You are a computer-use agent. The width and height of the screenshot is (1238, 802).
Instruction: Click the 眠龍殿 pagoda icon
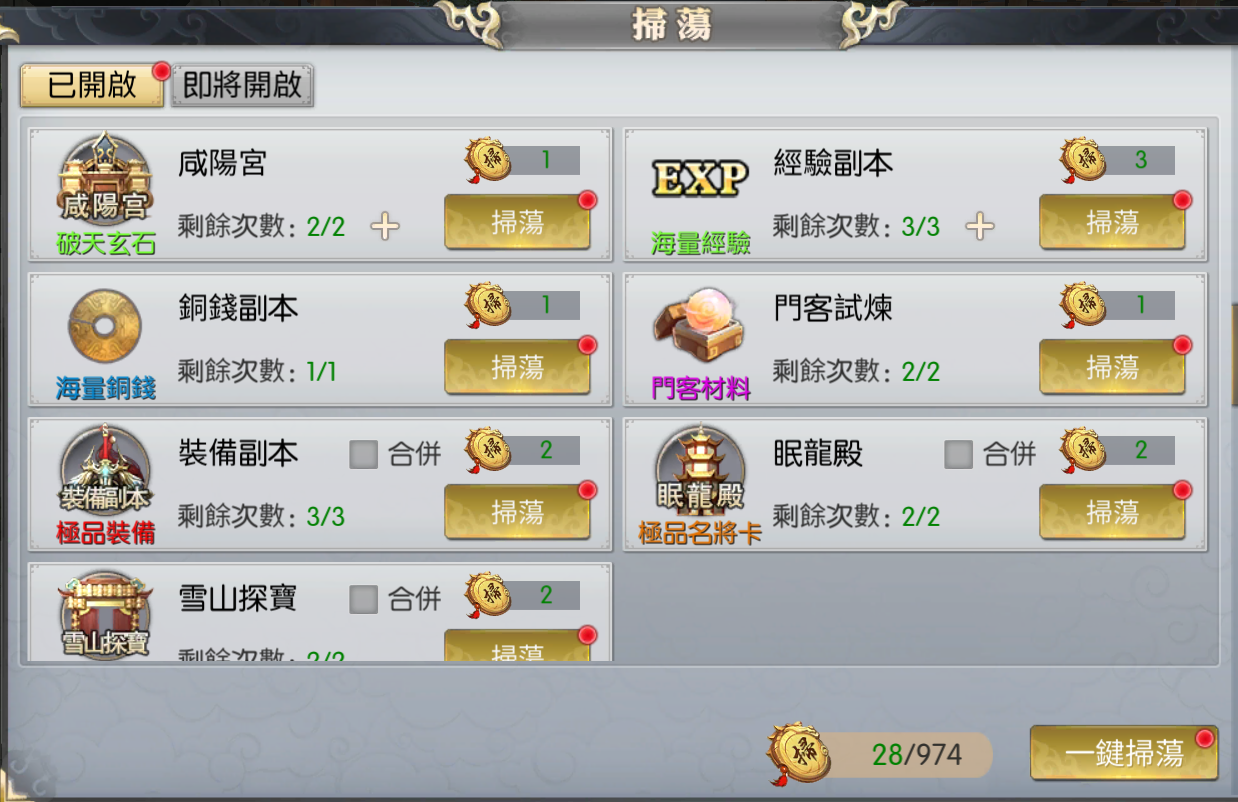tap(700, 471)
